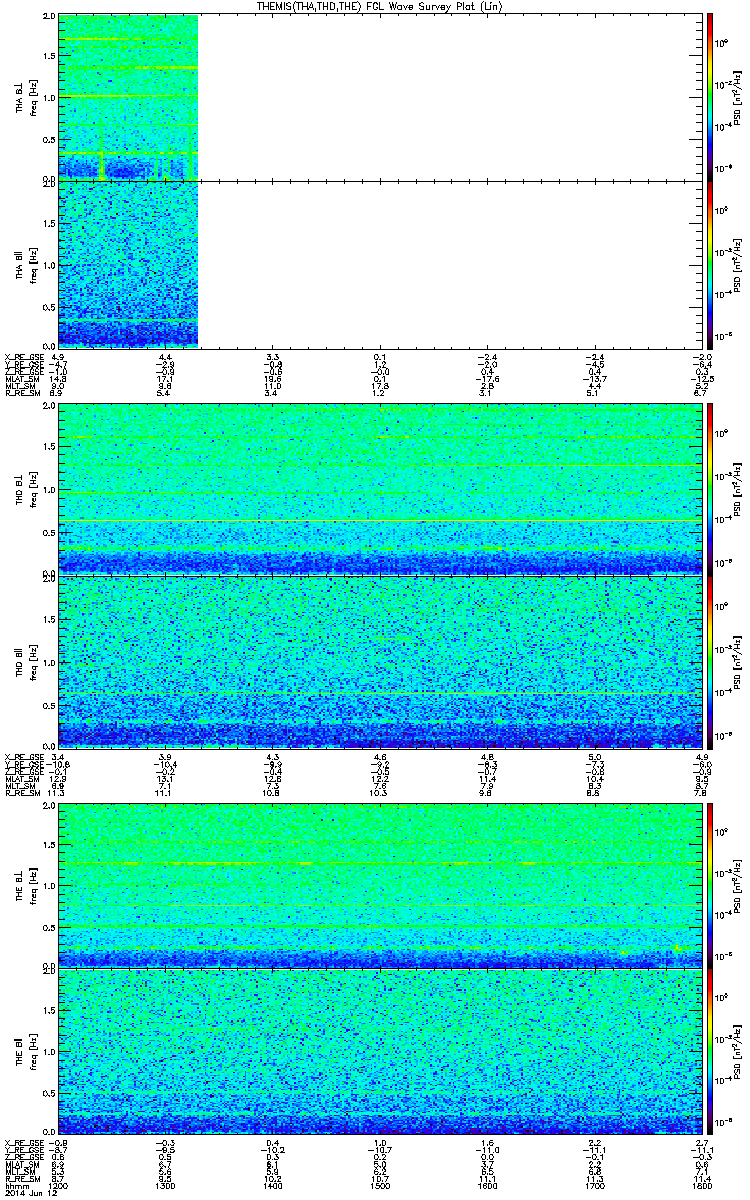The width and height of the screenshot is (750, 1200).
Task: Click the PSD color bar beside THA B-parallel panel
Action: coord(710,264)
